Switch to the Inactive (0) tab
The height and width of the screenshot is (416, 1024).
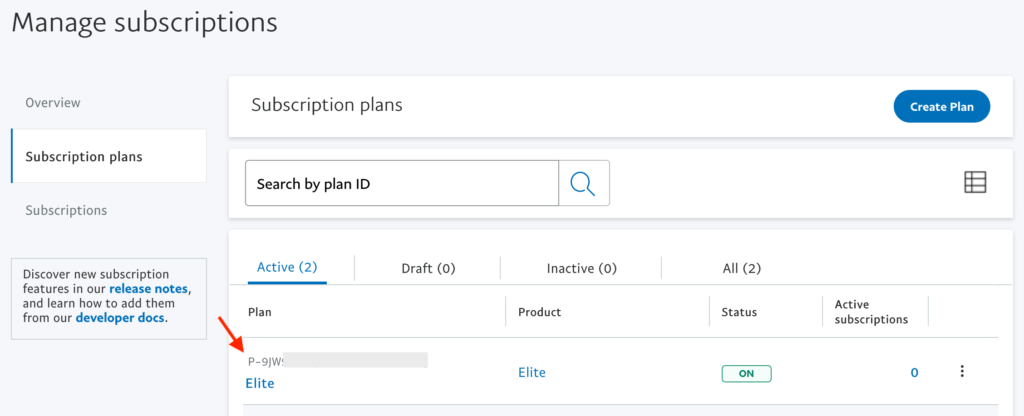point(582,268)
